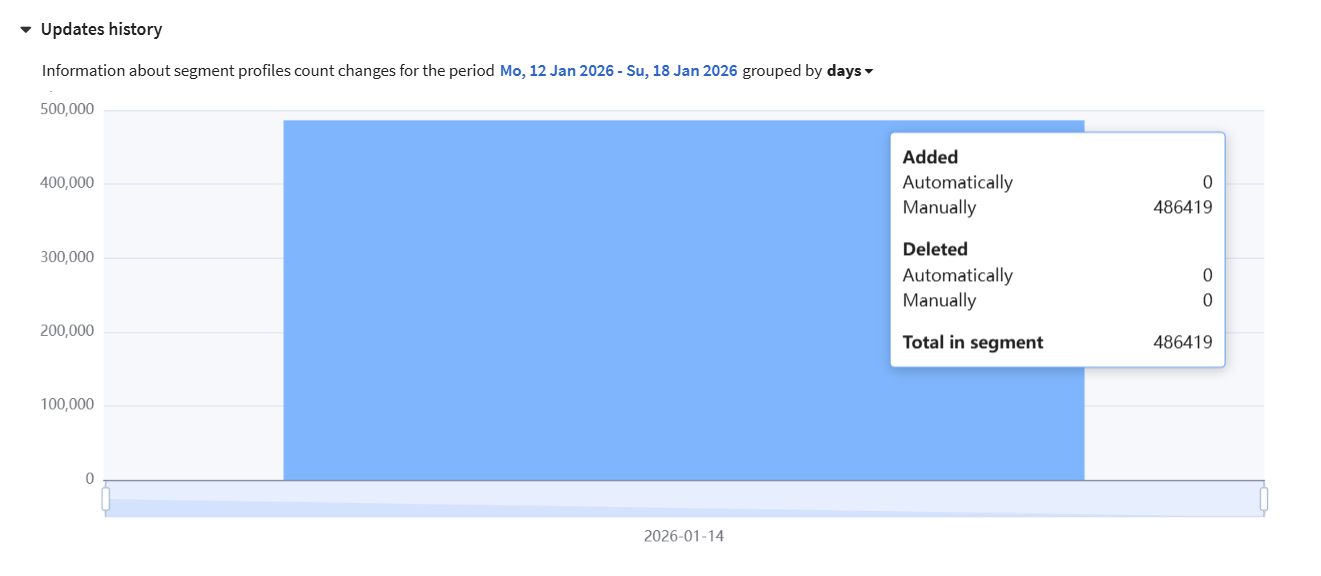Click the 2026-01-14 x-axis date label
1321x576 pixels.
[684, 536]
